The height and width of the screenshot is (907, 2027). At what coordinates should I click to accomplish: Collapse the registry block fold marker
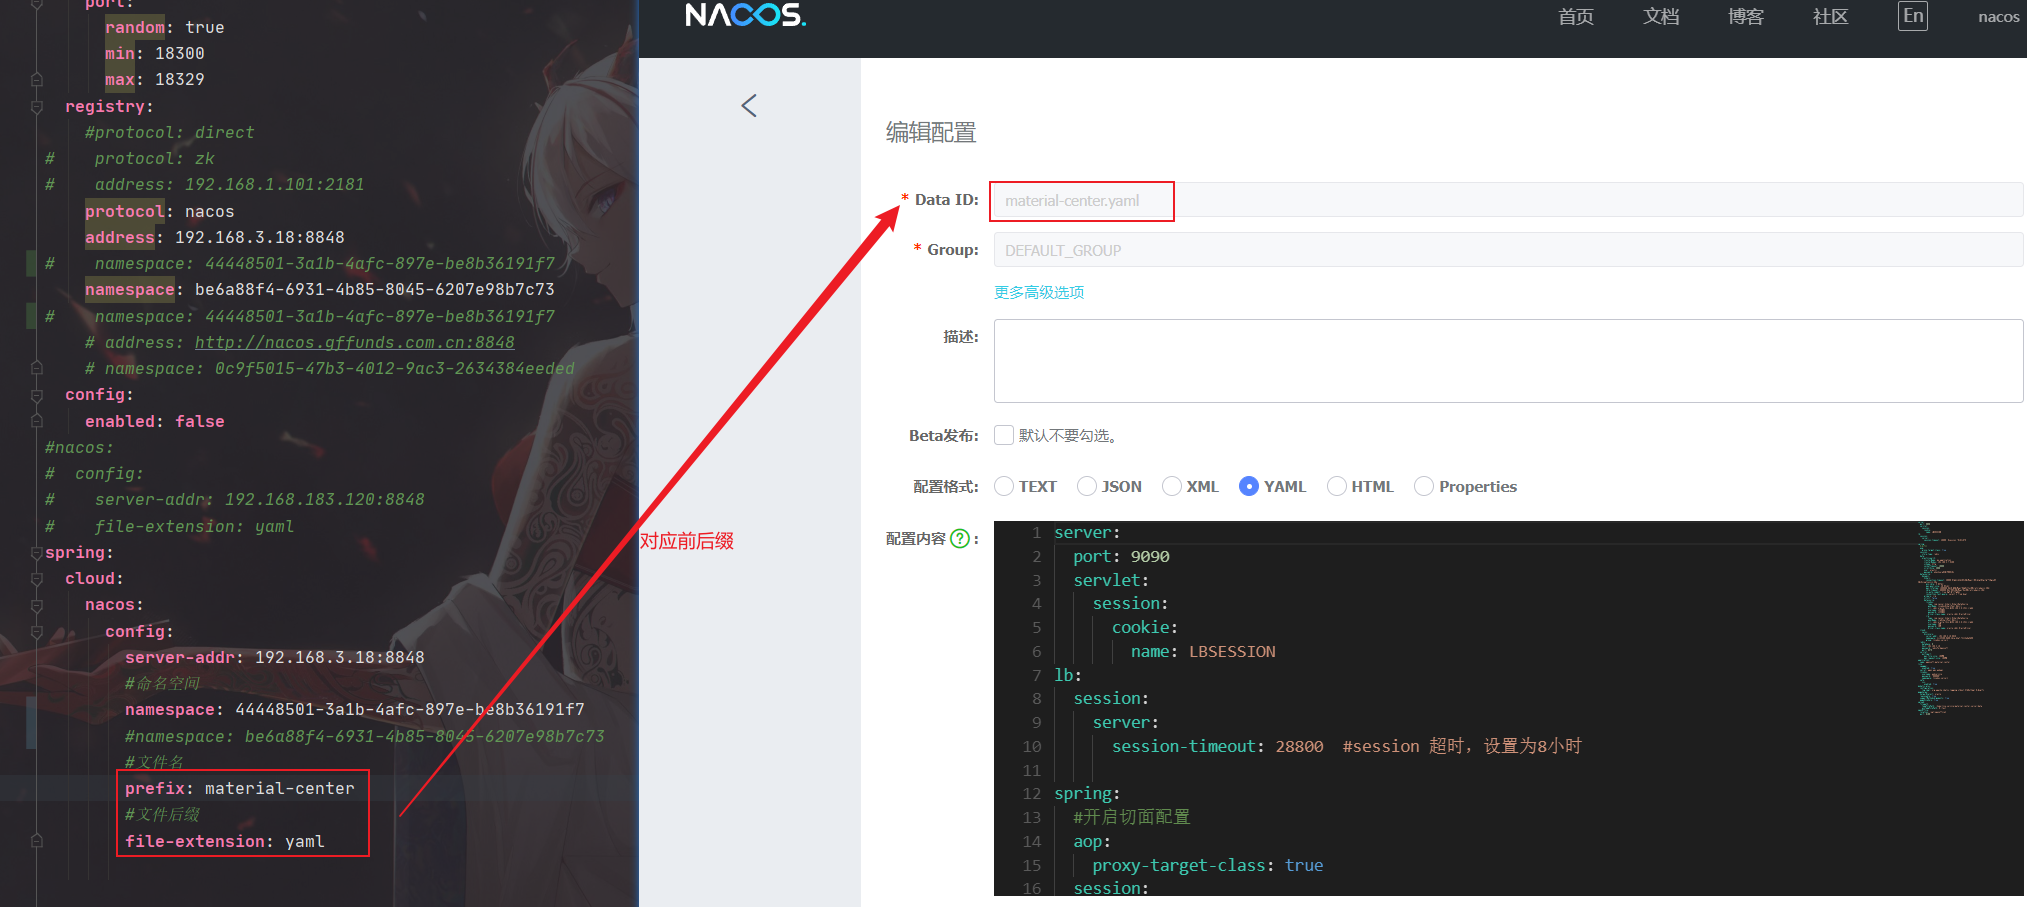37,107
